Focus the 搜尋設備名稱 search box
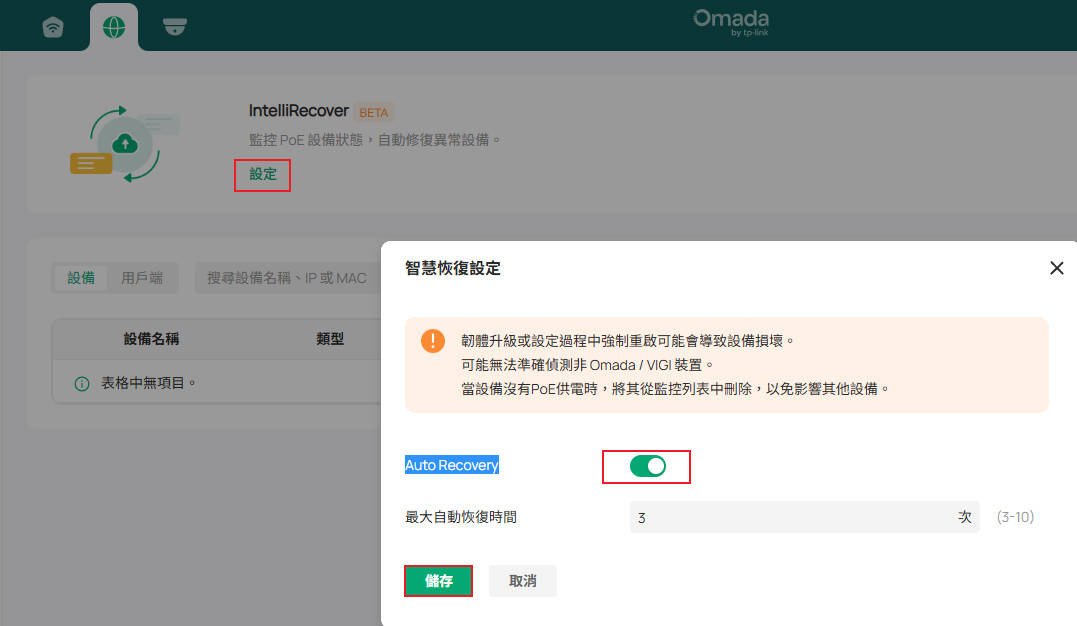The width and height of the screenshot is (1077, 626). [286, 278]
